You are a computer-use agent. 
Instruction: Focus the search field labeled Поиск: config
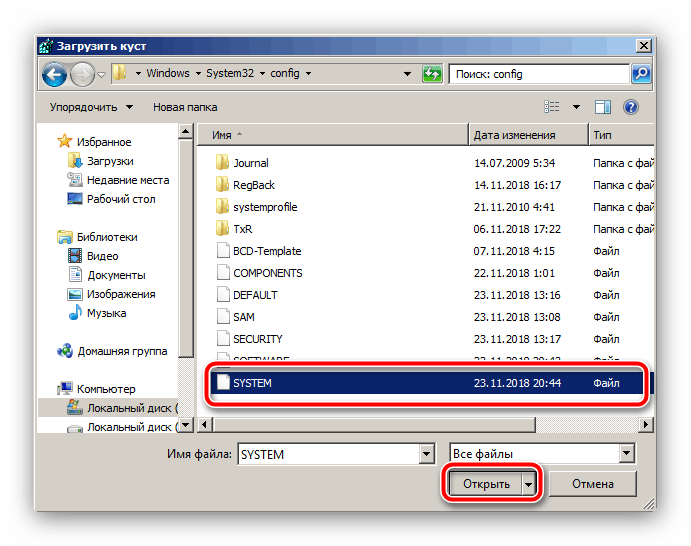point(539,74)
